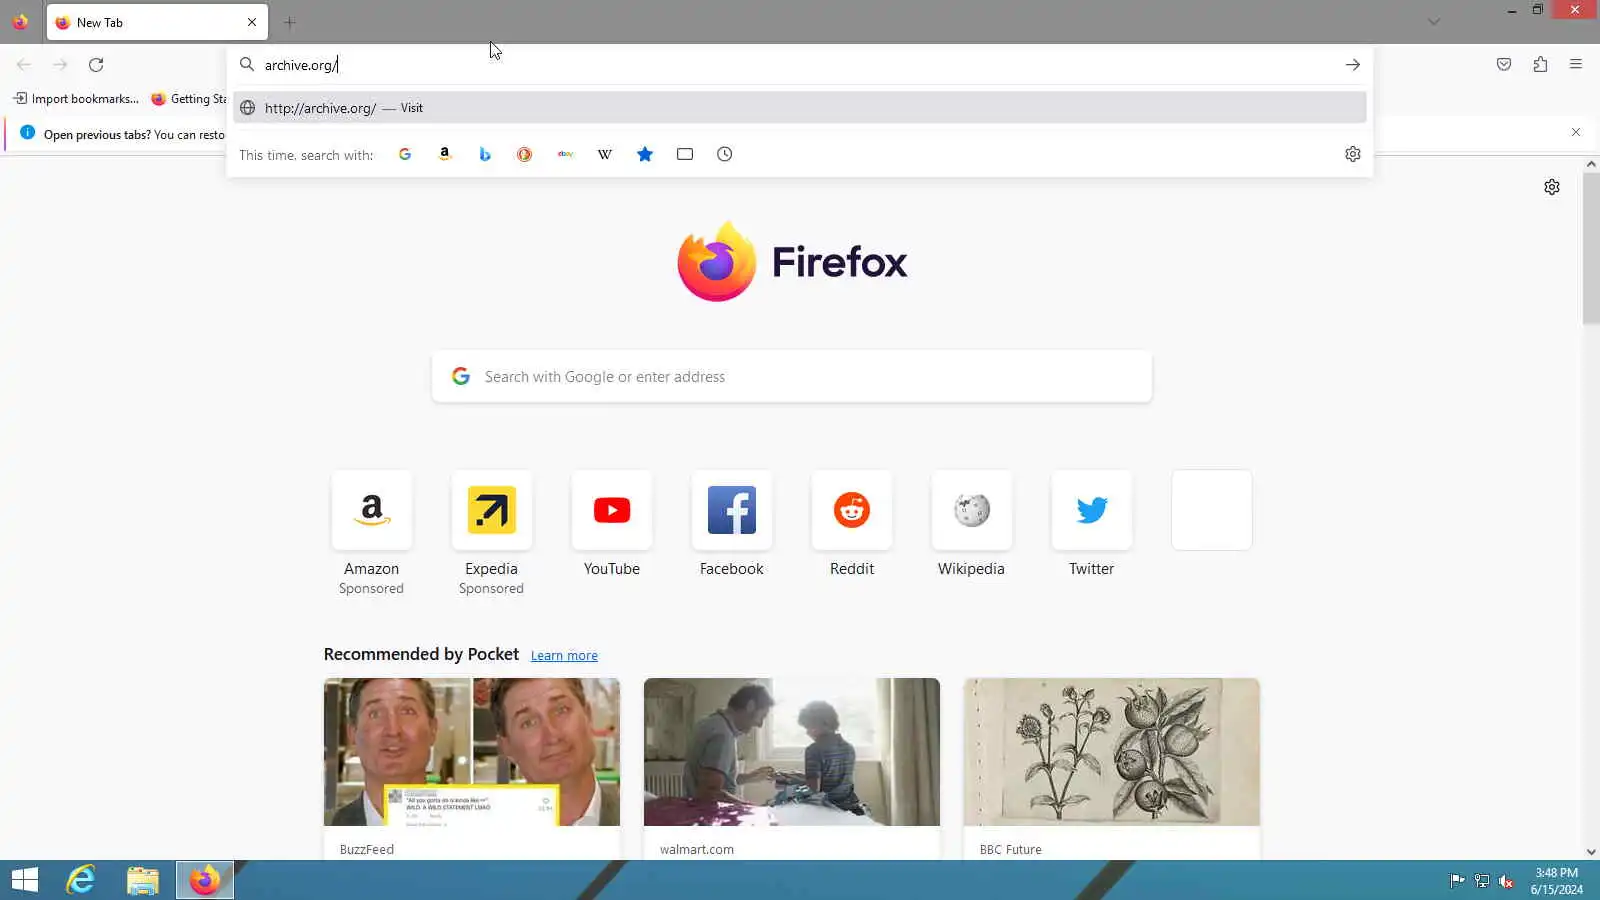
Task: Click Learn more link beside Pocket
Action: coord(564,656)
